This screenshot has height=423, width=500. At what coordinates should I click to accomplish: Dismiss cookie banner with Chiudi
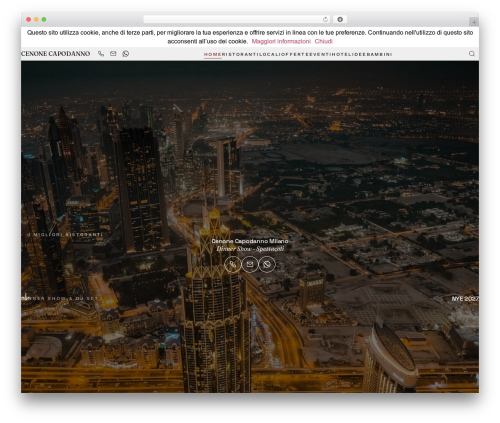point(324,41)
